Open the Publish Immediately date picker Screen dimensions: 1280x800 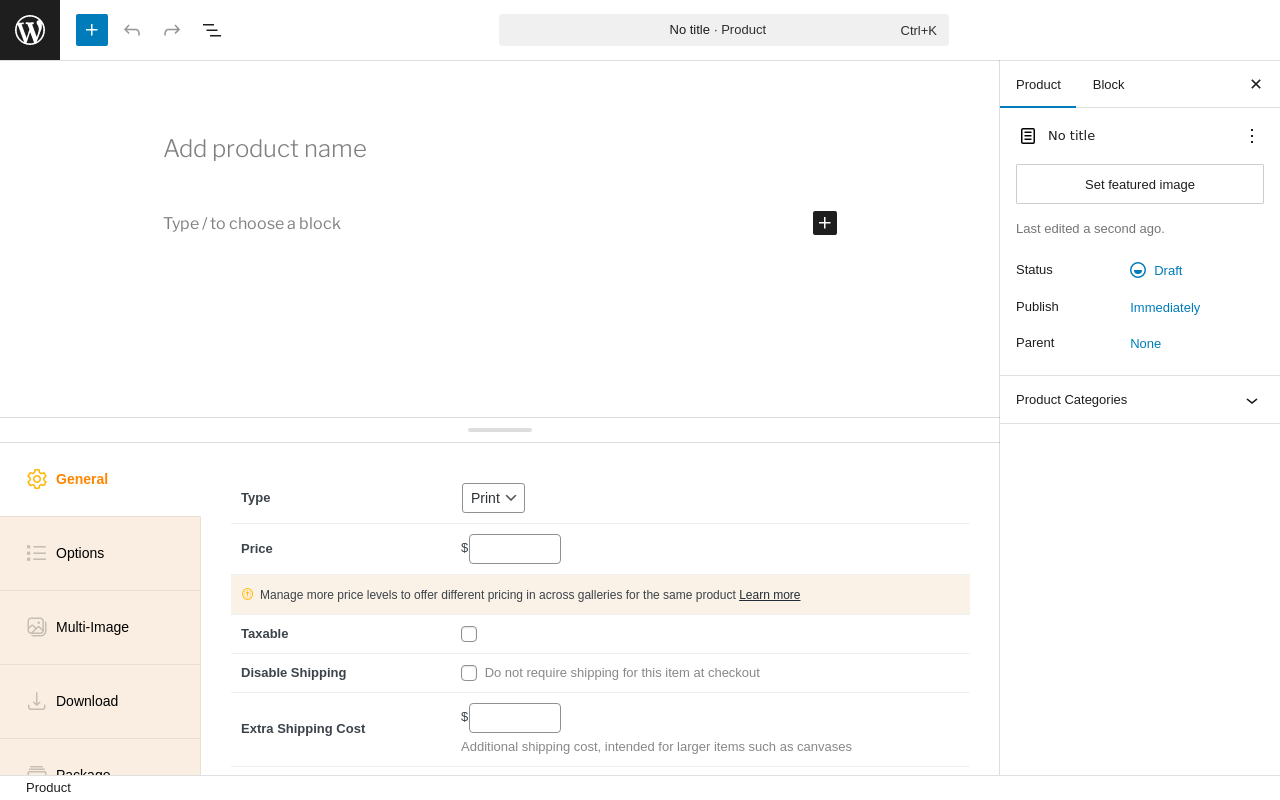click(1165, 307)
